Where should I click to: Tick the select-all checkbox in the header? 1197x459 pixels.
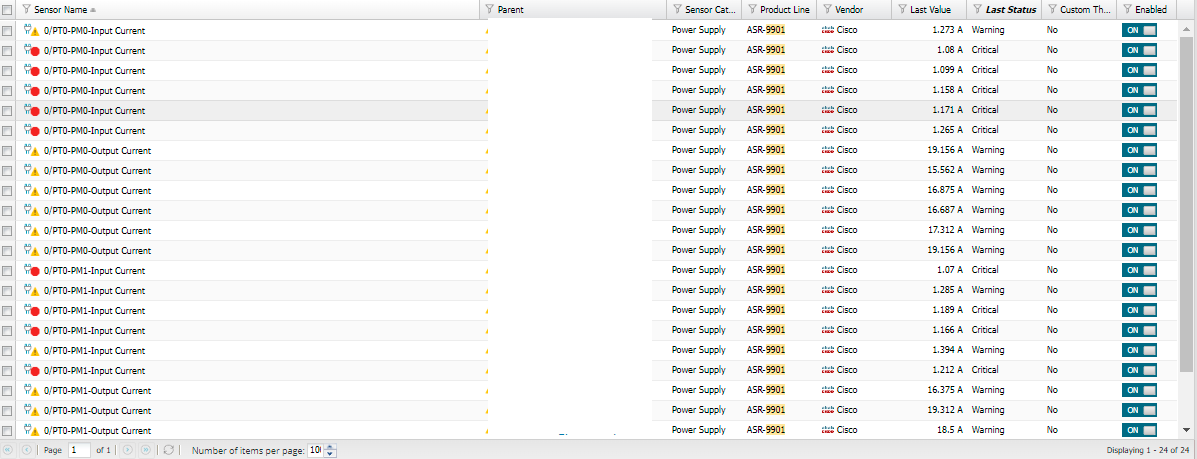click(8, 10)
